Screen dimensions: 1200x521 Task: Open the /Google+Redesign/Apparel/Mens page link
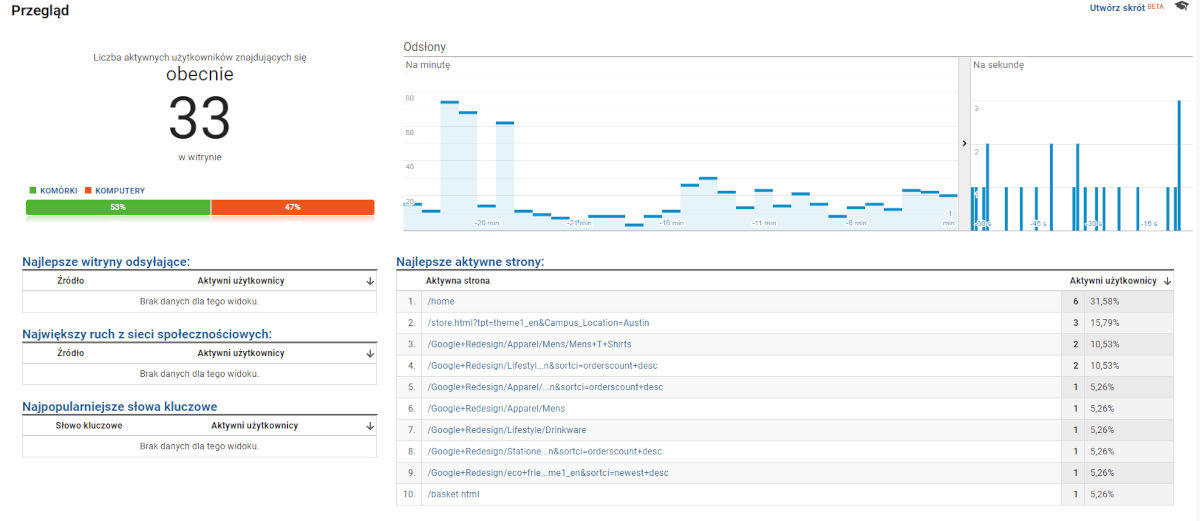496,409
